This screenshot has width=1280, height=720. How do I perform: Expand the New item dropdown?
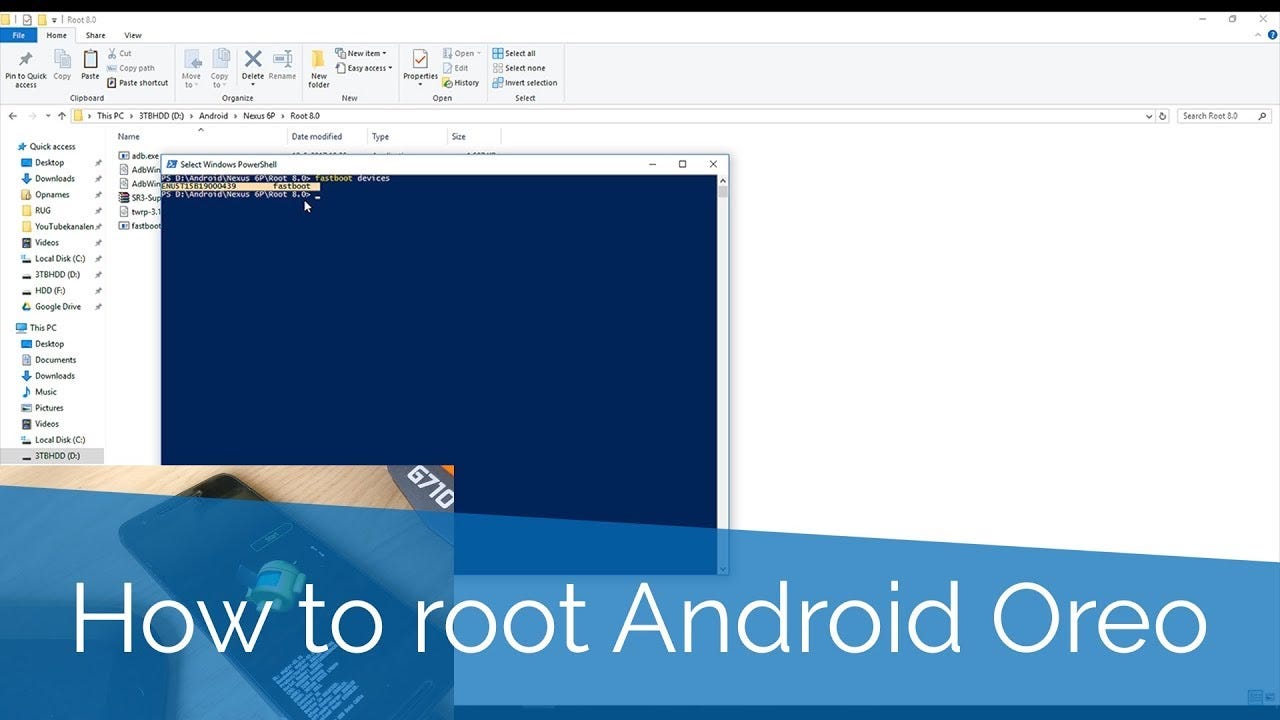[361, 53]
